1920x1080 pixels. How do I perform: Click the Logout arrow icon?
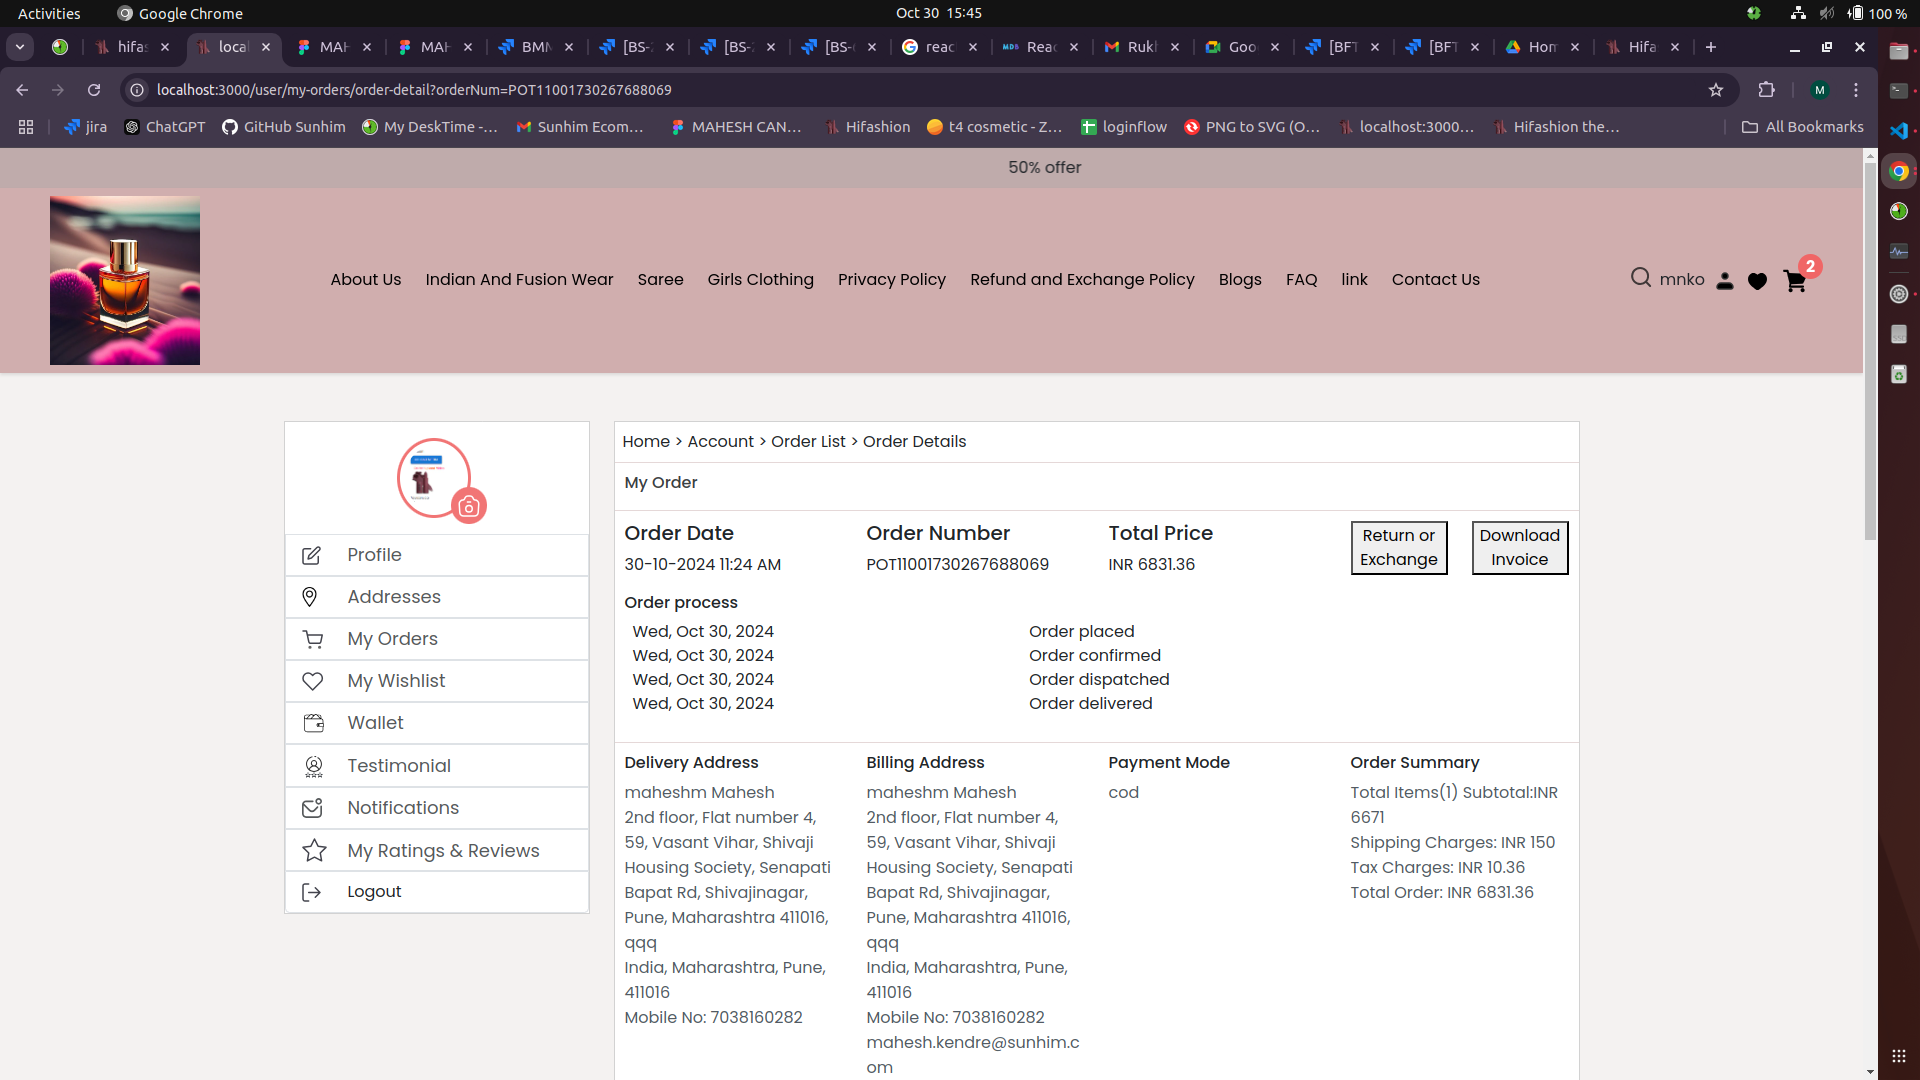[312, 892]
